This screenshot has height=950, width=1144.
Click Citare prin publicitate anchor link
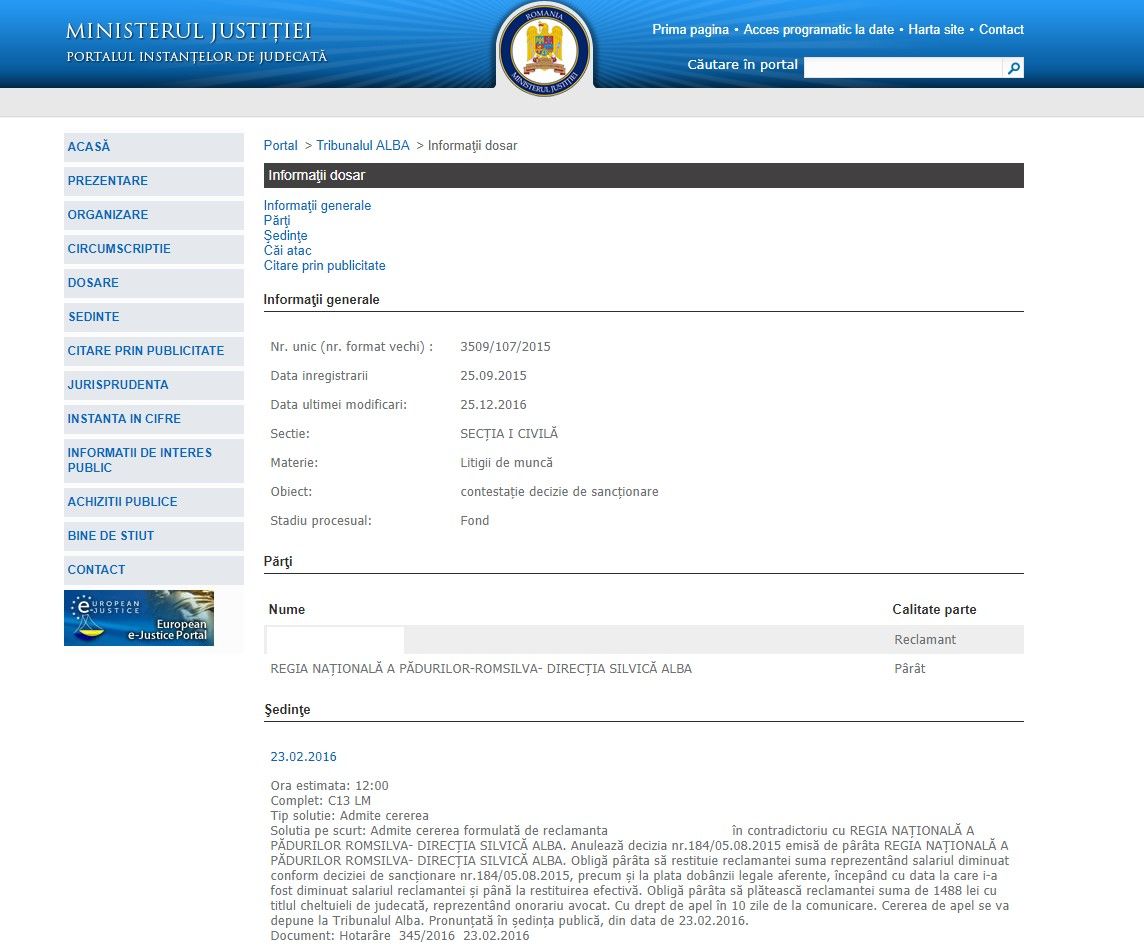324,266
